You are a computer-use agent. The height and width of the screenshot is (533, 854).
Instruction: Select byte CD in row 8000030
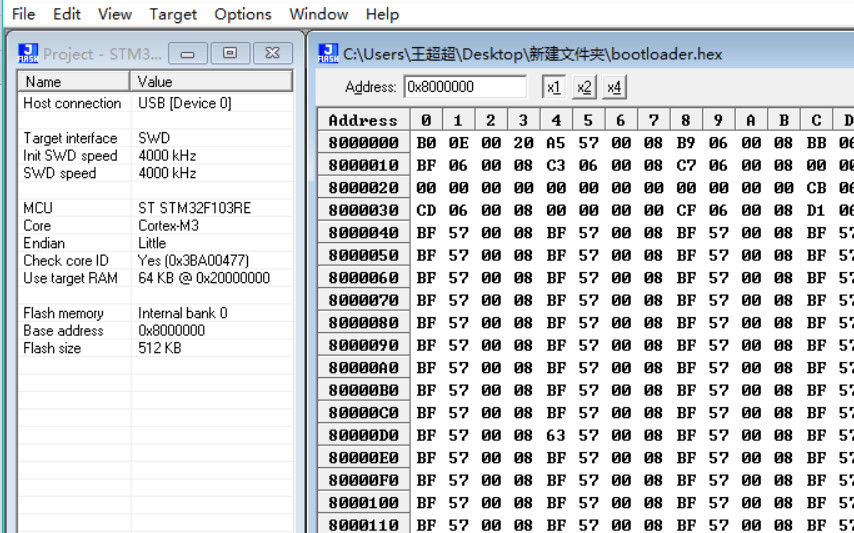(426, 210)
